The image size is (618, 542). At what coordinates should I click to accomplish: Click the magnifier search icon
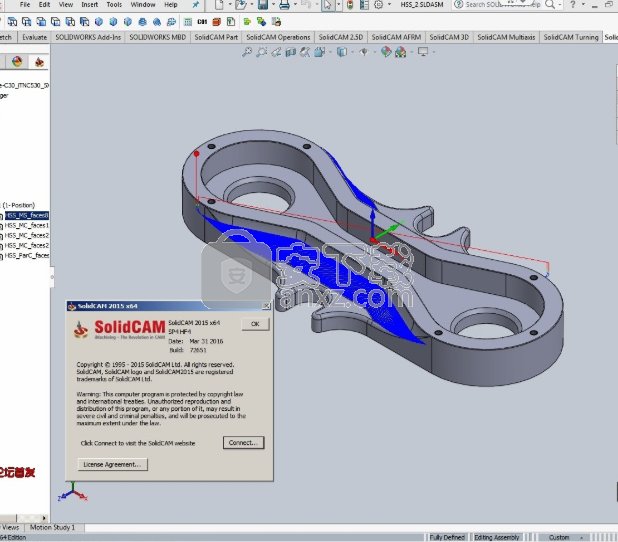pos(550,5)
